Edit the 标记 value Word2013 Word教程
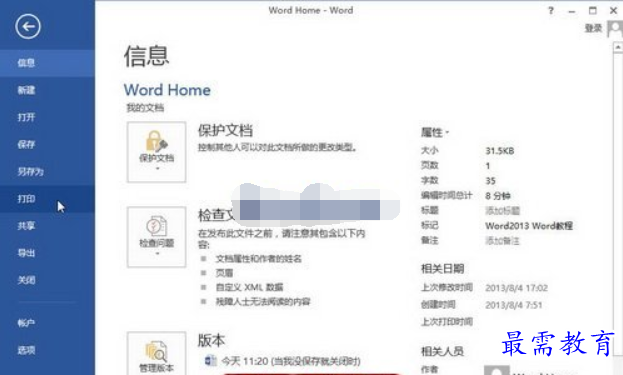The image size is (623, 375). (529, 226)
